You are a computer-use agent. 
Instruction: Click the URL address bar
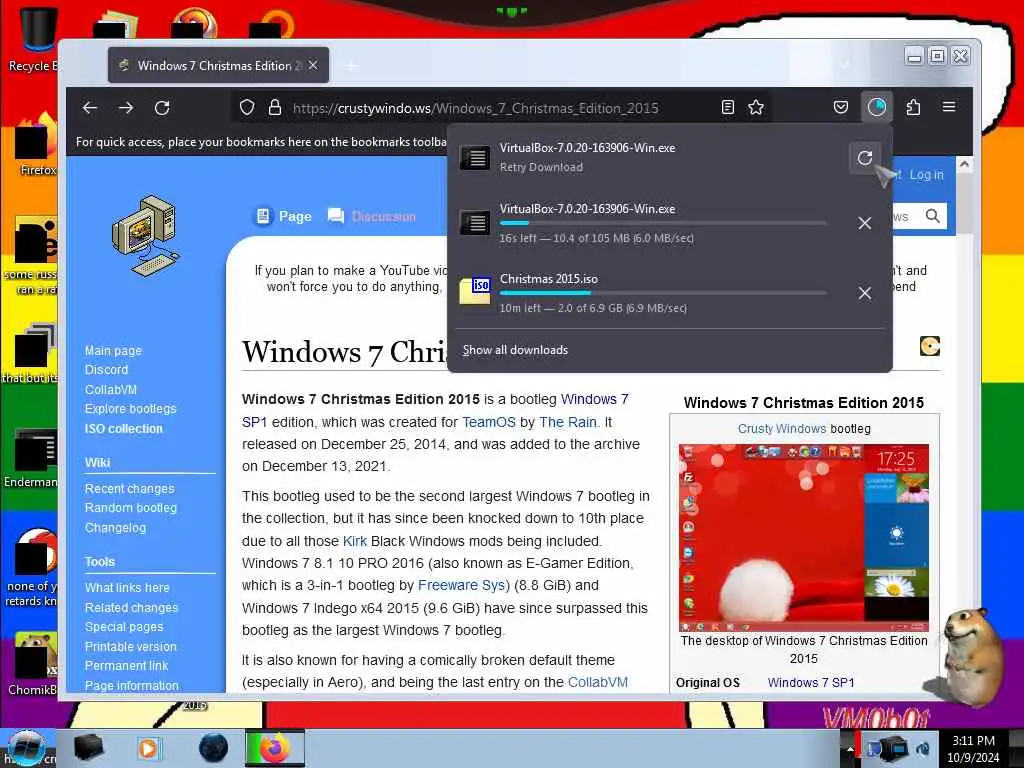pos(475,108)
